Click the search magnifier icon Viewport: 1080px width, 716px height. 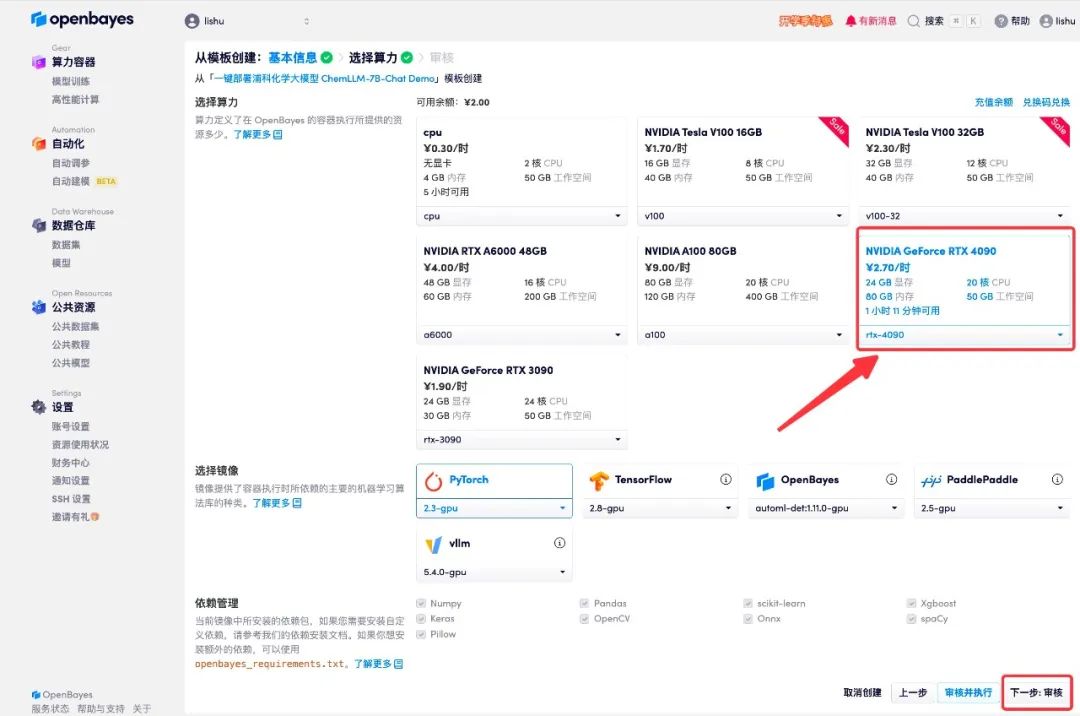coord(913,21)
